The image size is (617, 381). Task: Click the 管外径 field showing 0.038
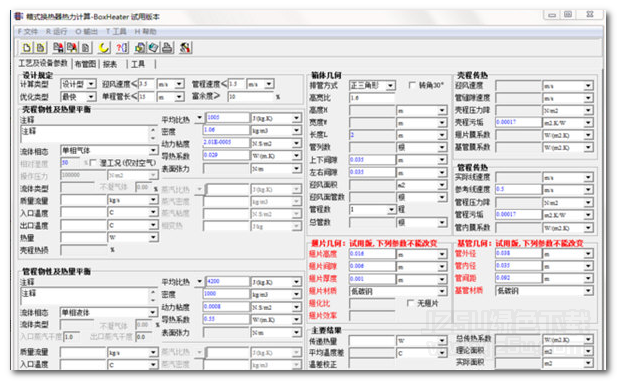pyautogui.click(x=518, y=253)
